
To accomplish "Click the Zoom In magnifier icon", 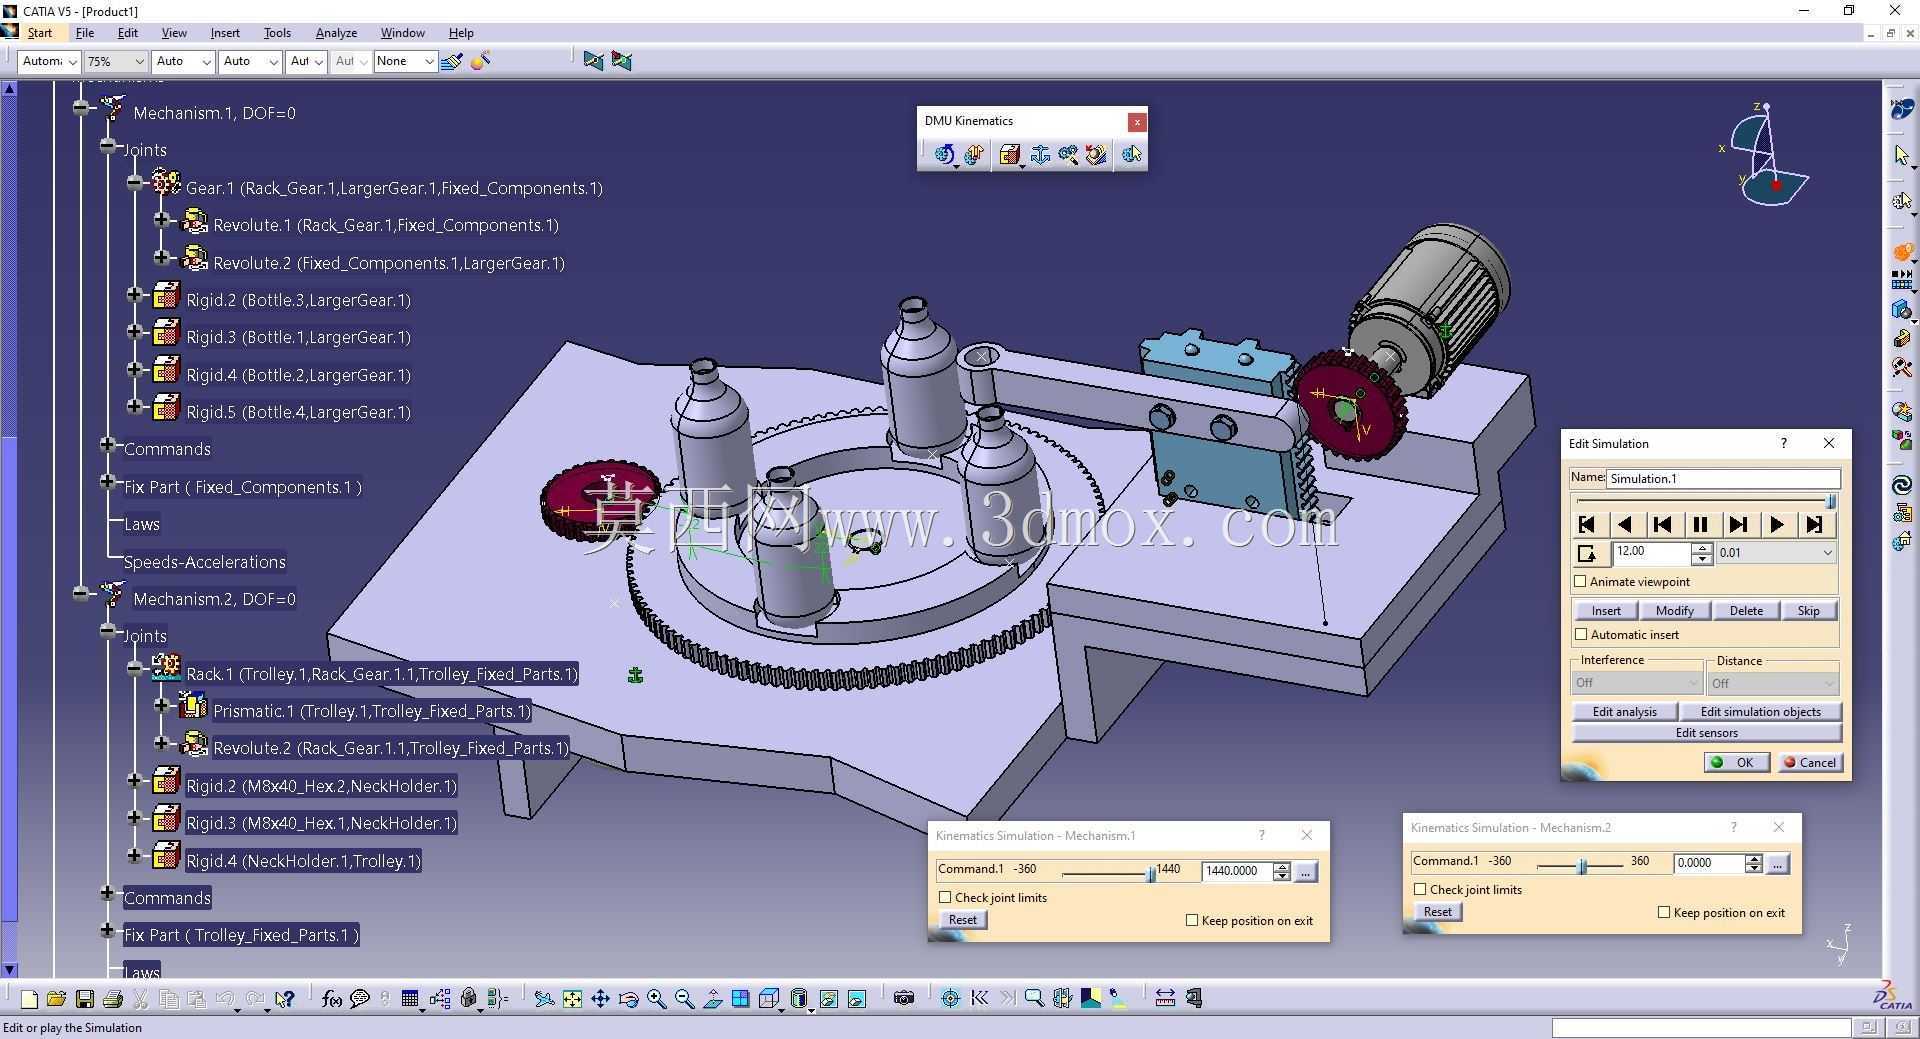I will [656, 998].
